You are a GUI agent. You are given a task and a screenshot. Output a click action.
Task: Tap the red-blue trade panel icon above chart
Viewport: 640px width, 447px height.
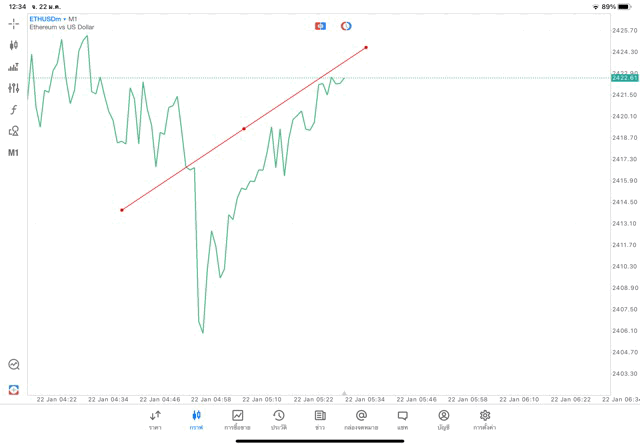320,26
